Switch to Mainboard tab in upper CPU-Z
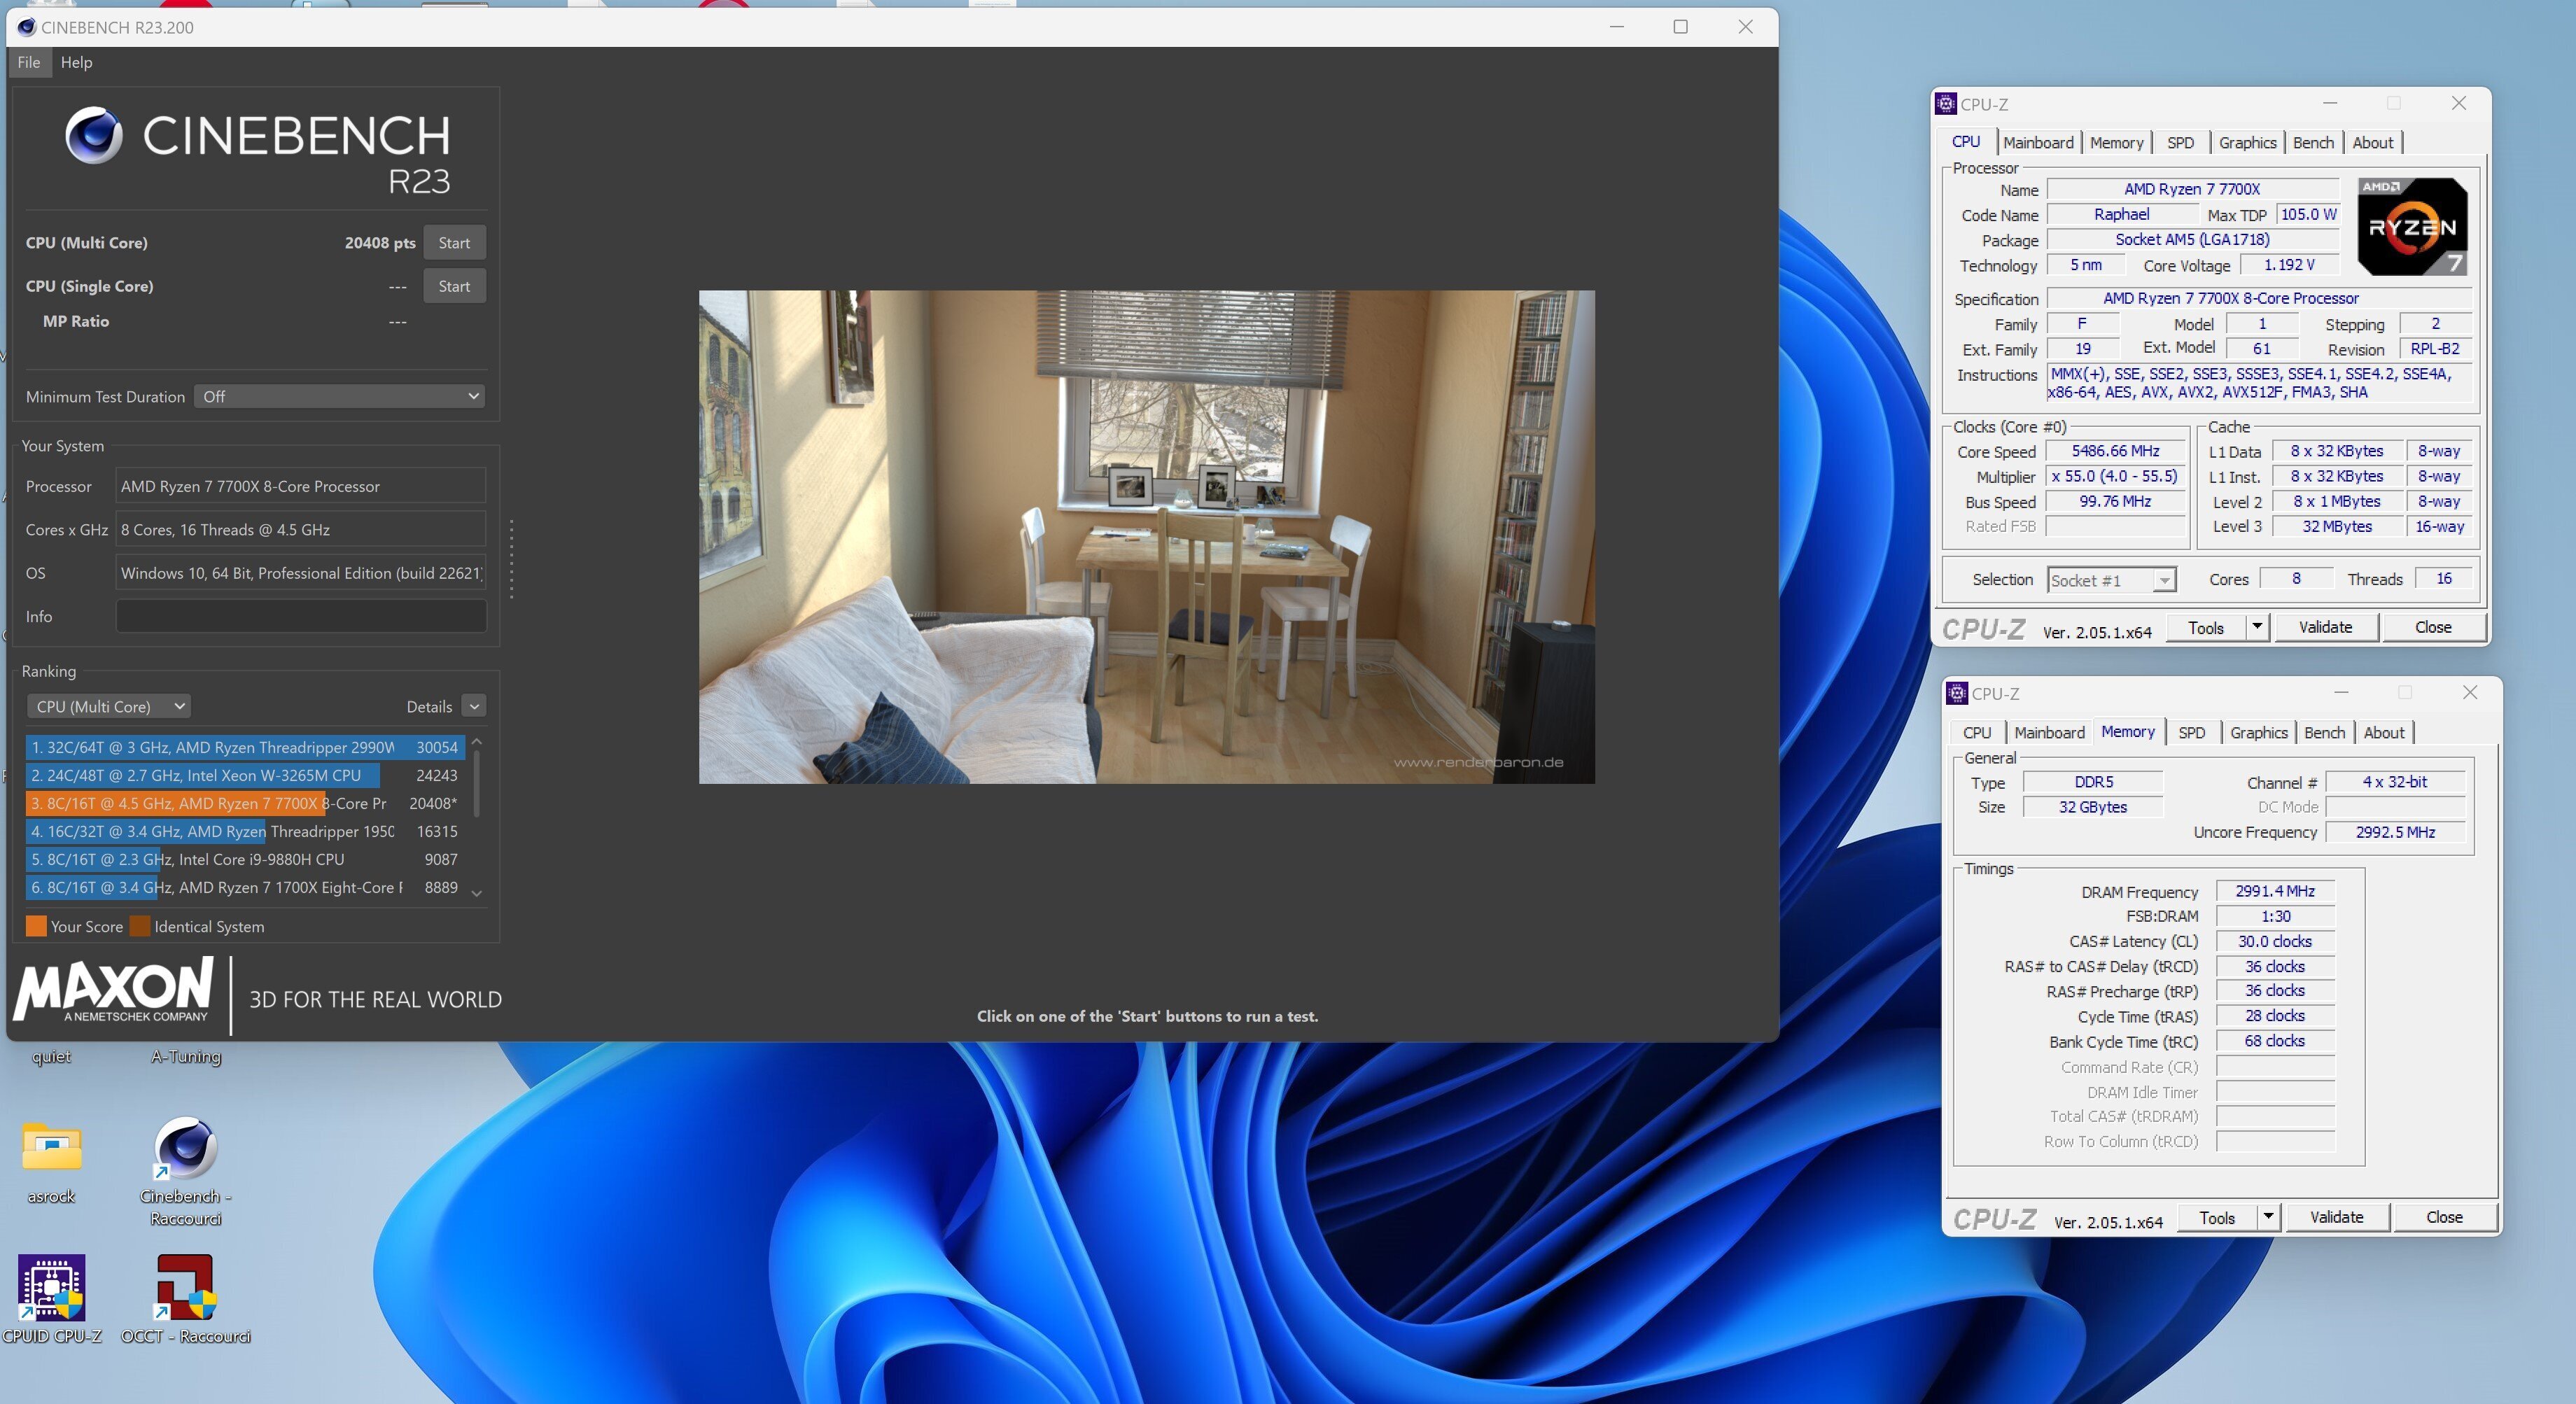The height and width of the screenshot is (1404, 2576). [x=2037, y=143]
